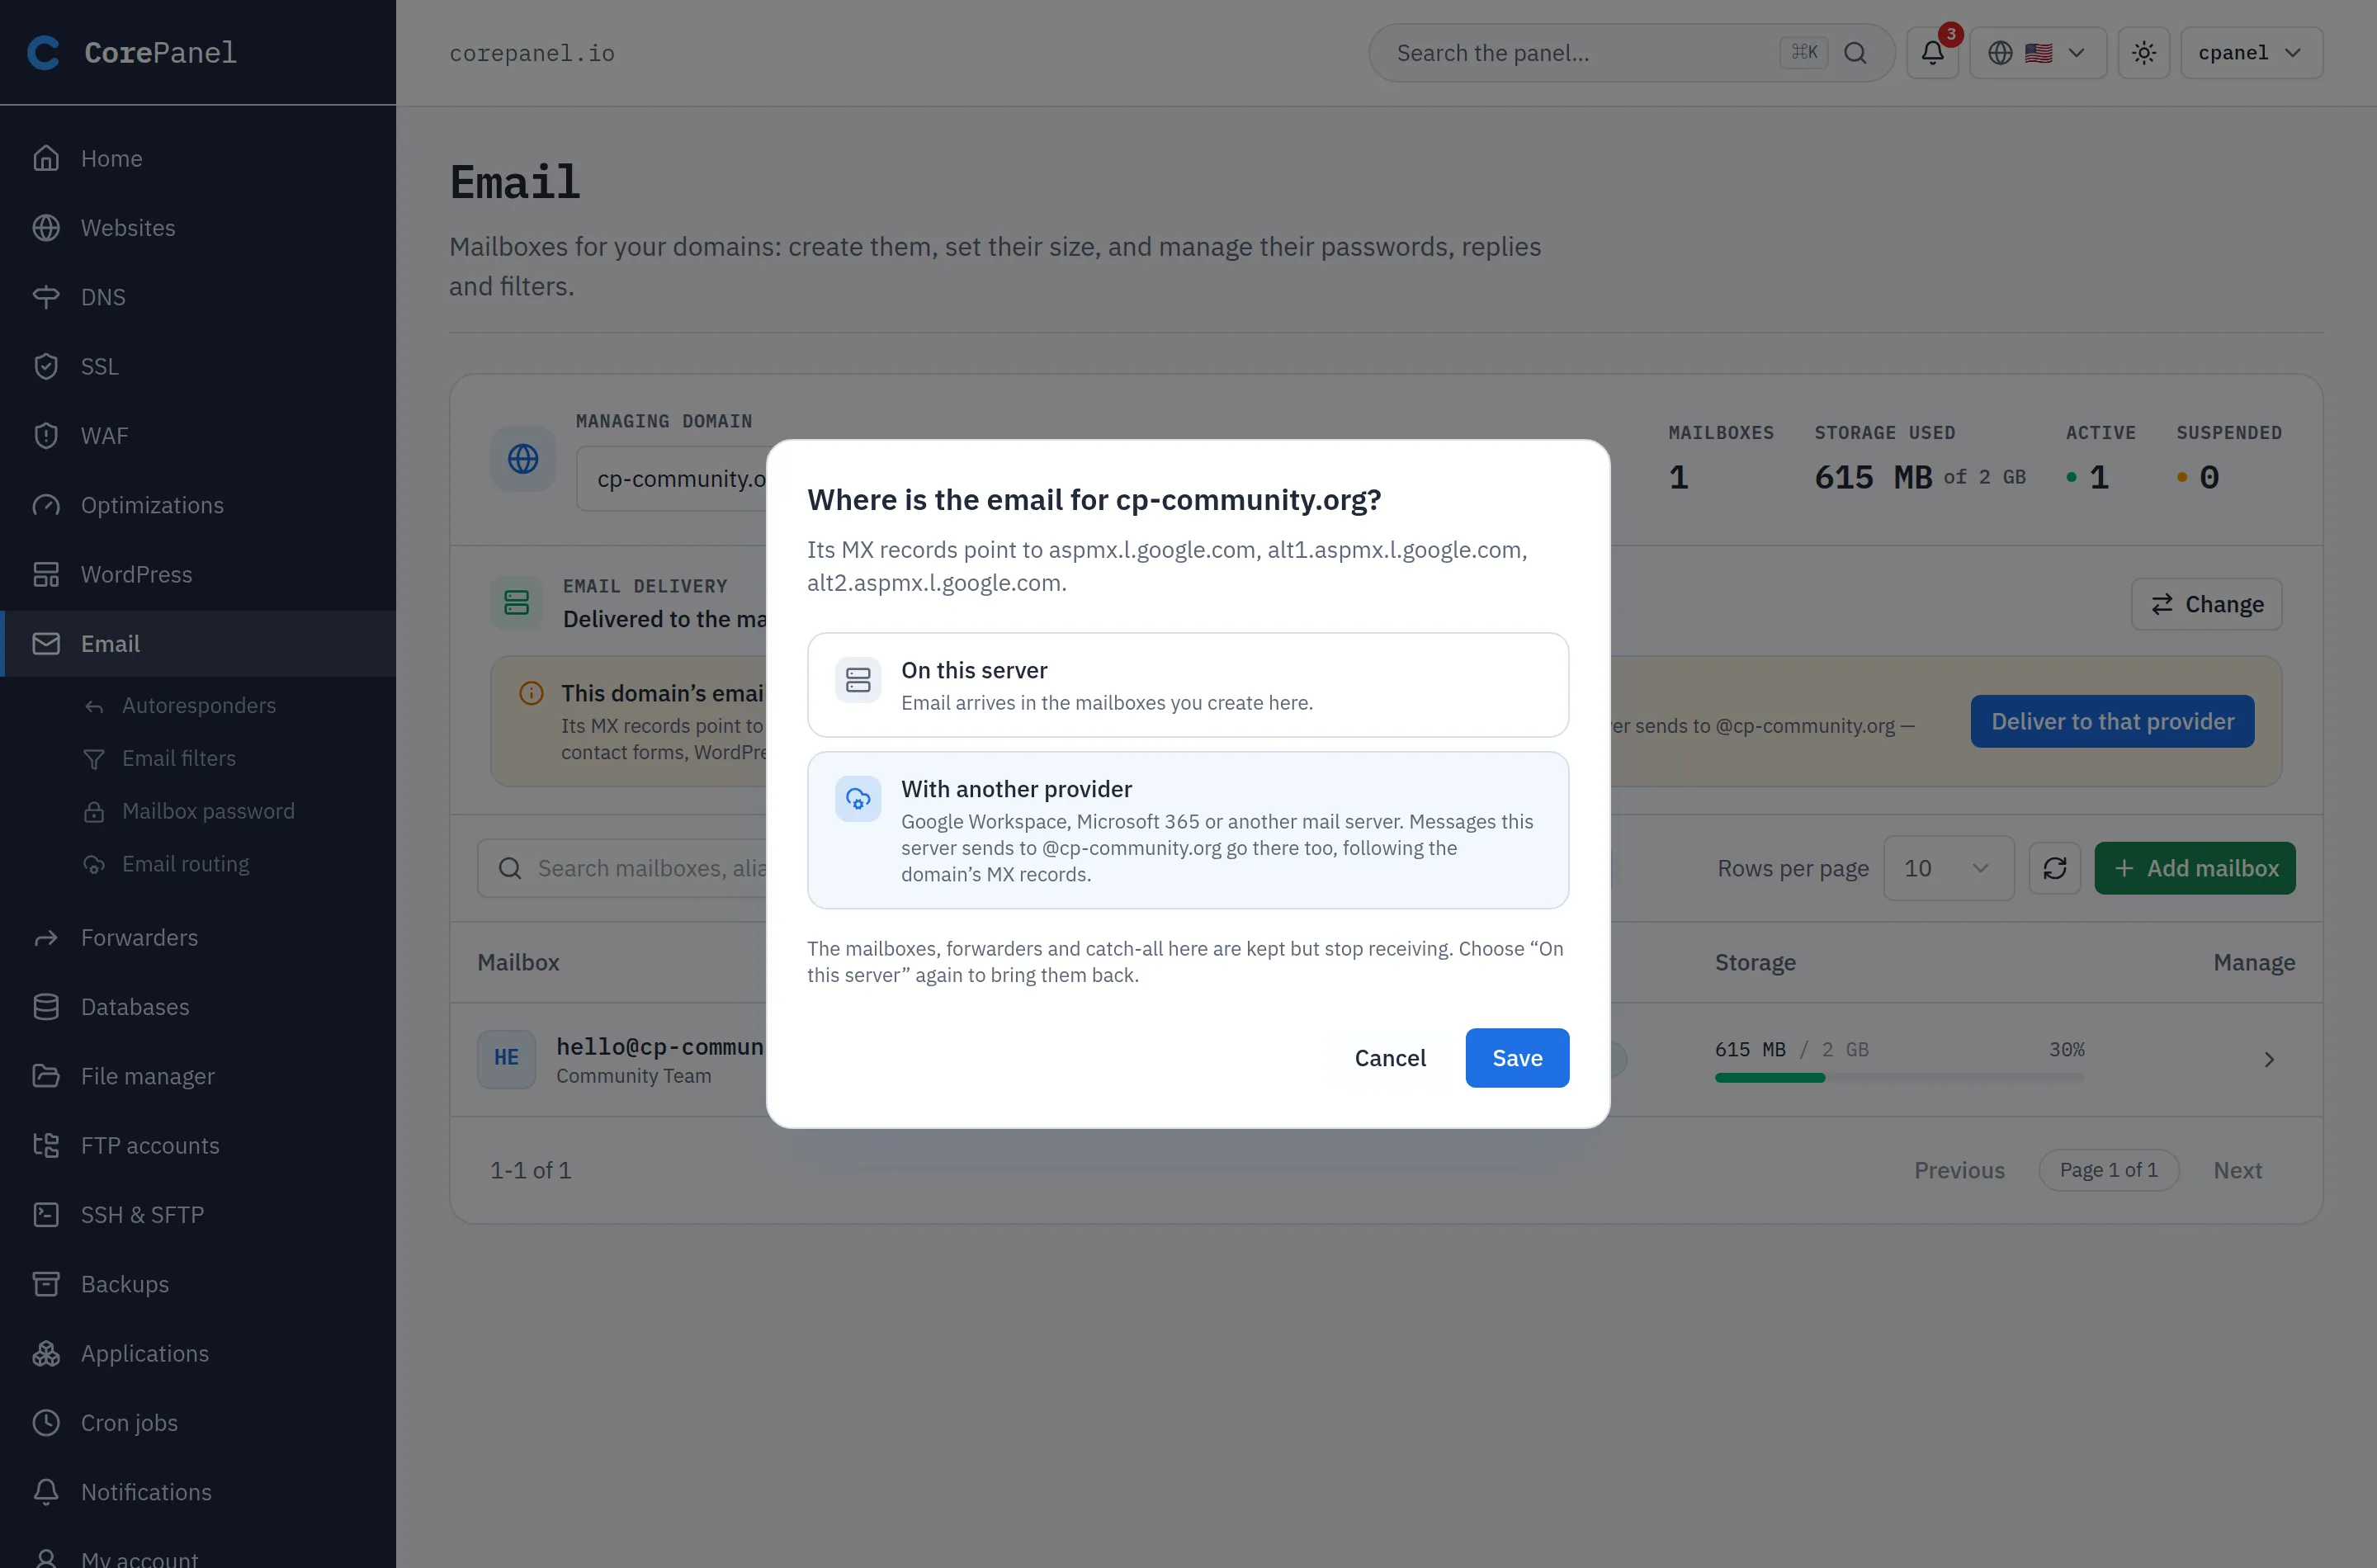Click Save in the dialog

(1517, 1058)
